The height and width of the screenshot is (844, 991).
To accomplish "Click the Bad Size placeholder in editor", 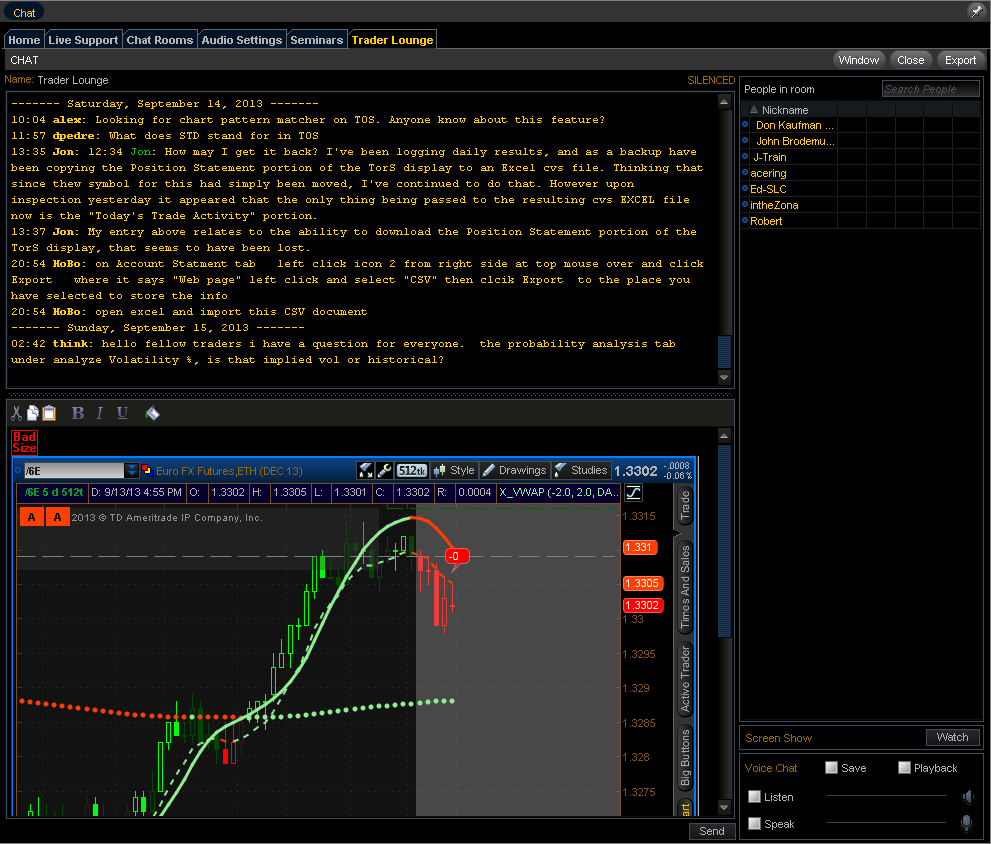I will pyautogui.click(x=25, y=443).
